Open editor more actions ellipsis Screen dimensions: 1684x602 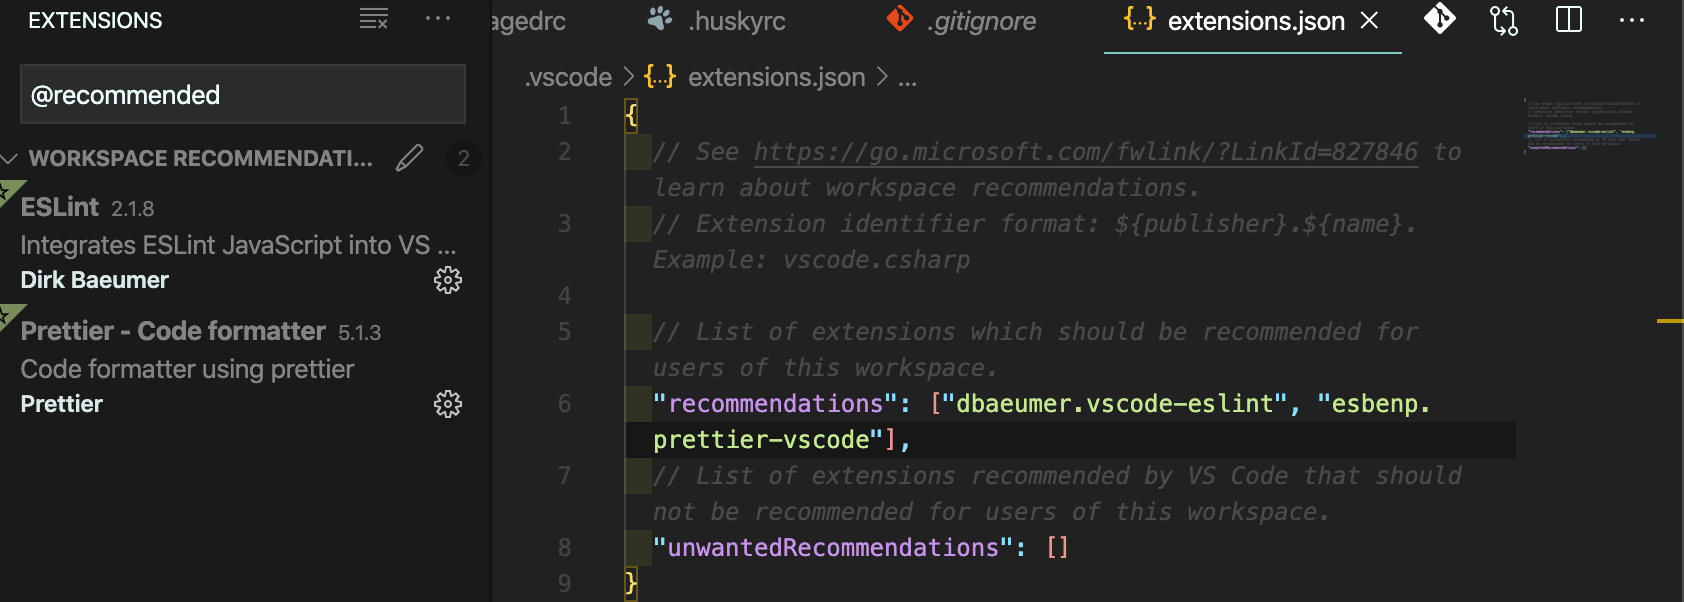[x=1632, y=20]
